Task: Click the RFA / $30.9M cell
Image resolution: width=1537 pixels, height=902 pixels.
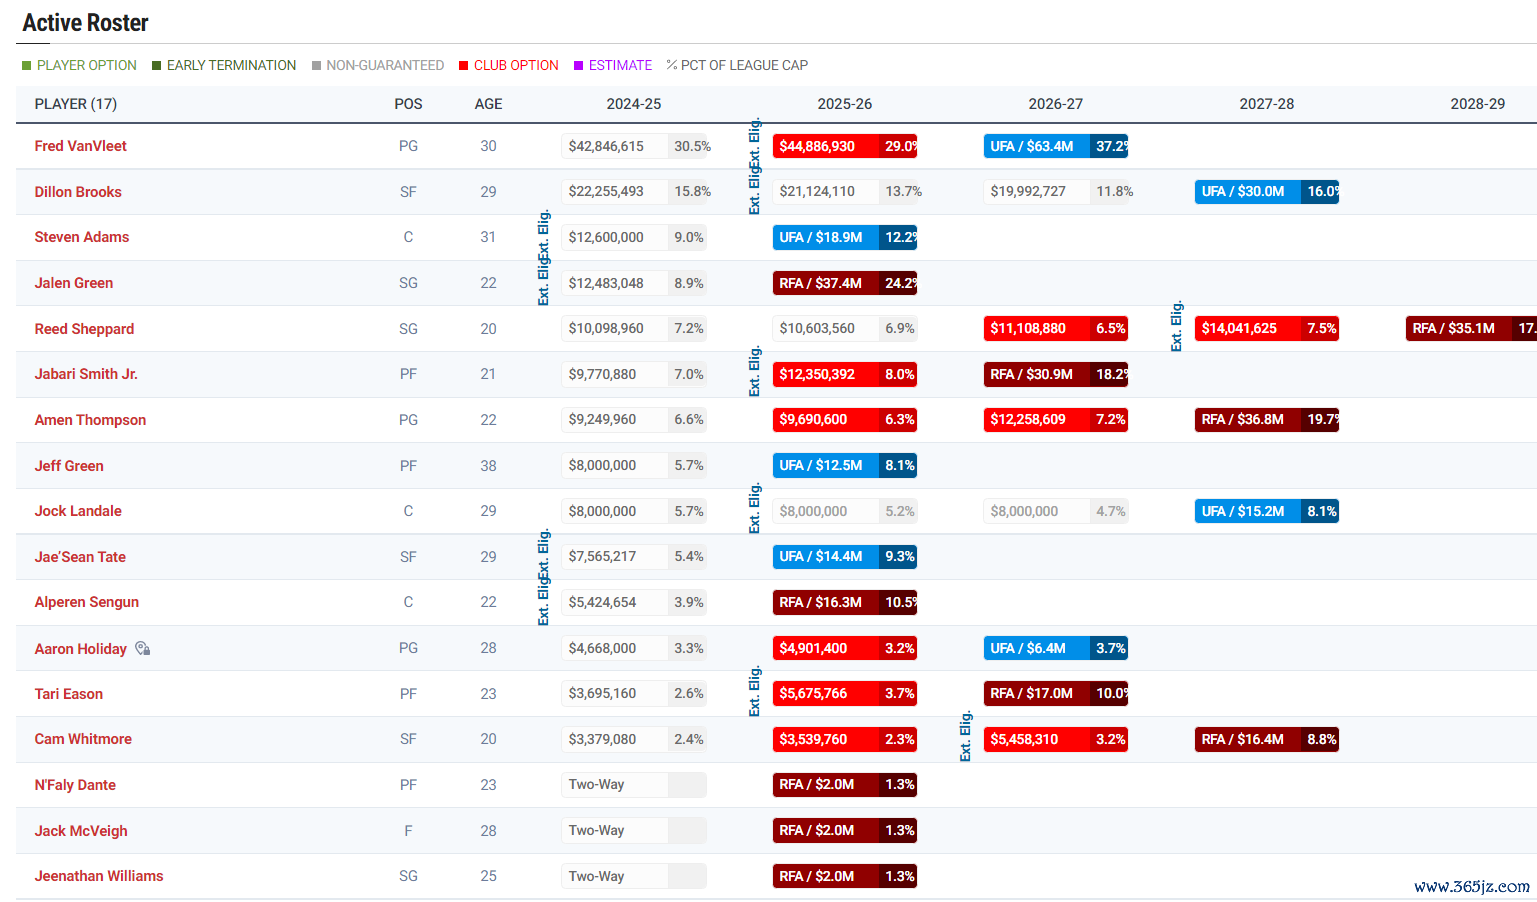Action: pos(1056,374)
